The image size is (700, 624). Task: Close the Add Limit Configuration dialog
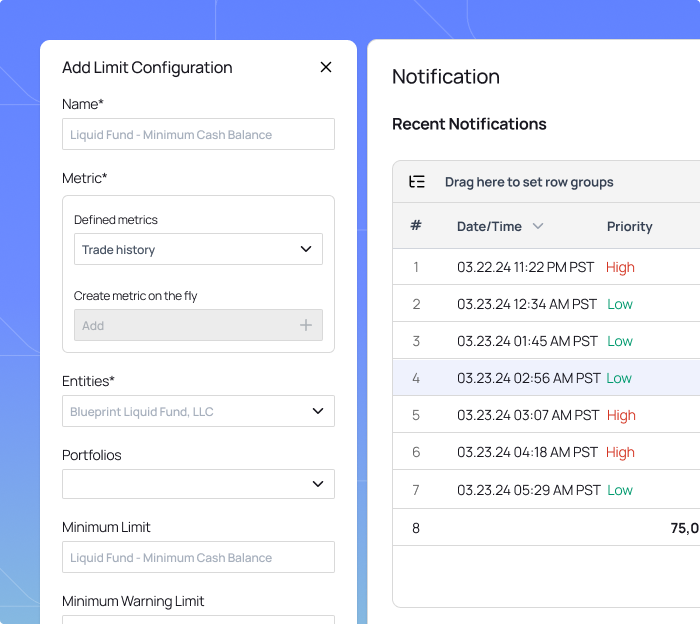click(x=326, y=67)
